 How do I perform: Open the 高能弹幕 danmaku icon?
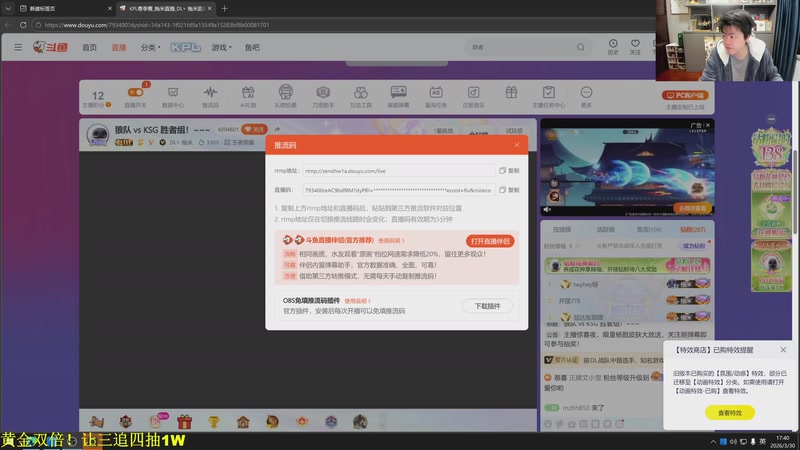(398, 96)
